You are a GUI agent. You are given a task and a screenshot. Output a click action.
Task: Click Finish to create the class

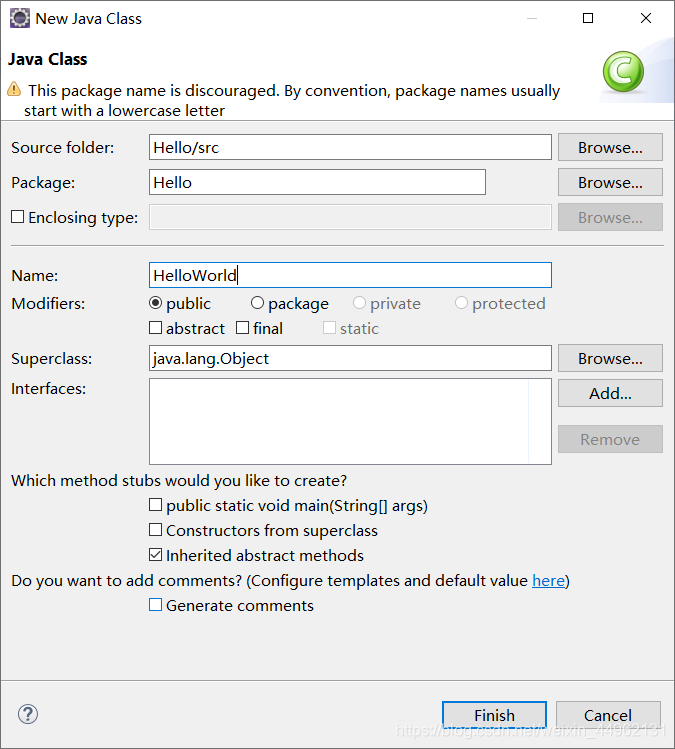(494, 715)
